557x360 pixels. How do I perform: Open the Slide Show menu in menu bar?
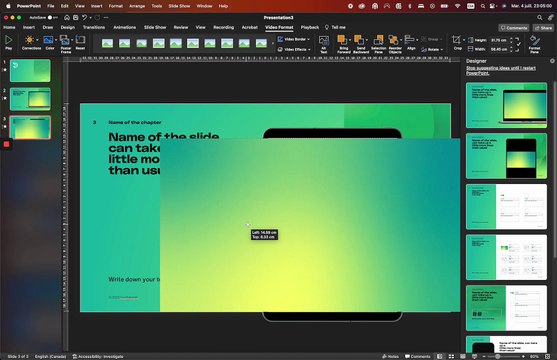pos(179,6)
